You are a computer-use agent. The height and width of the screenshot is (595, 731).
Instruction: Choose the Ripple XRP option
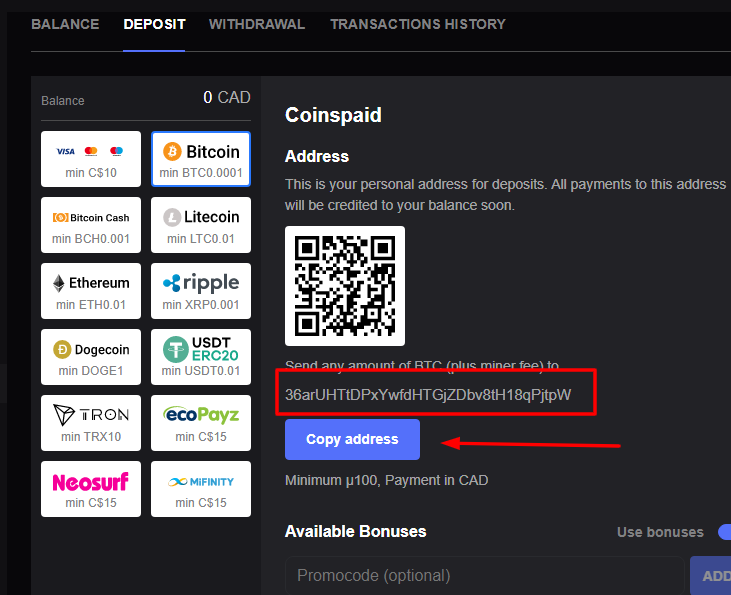coord(201,291)
